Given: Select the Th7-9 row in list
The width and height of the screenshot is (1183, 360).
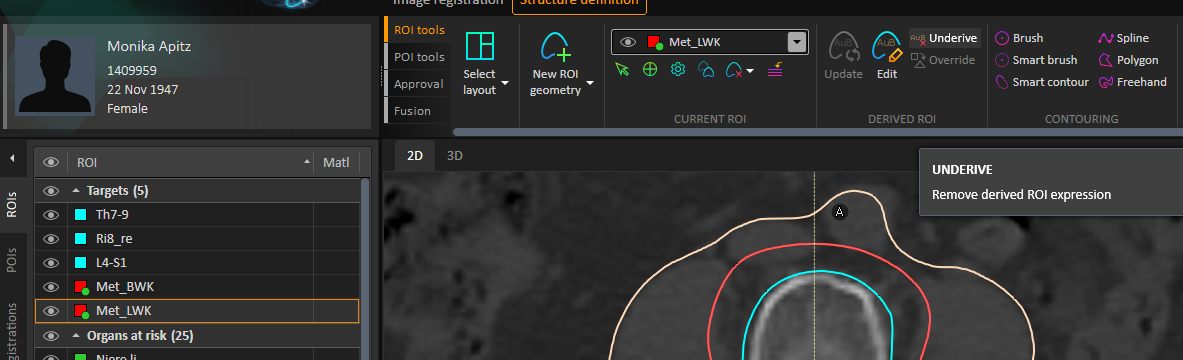Looking at the screenshot, I should coord(197,215).
